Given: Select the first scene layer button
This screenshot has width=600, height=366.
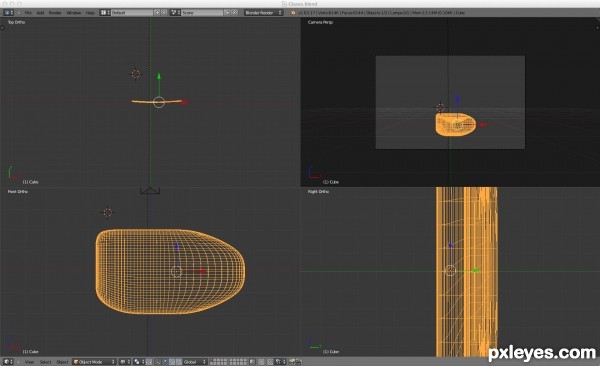Looking at the screenshot, I should tap(212, 360).
